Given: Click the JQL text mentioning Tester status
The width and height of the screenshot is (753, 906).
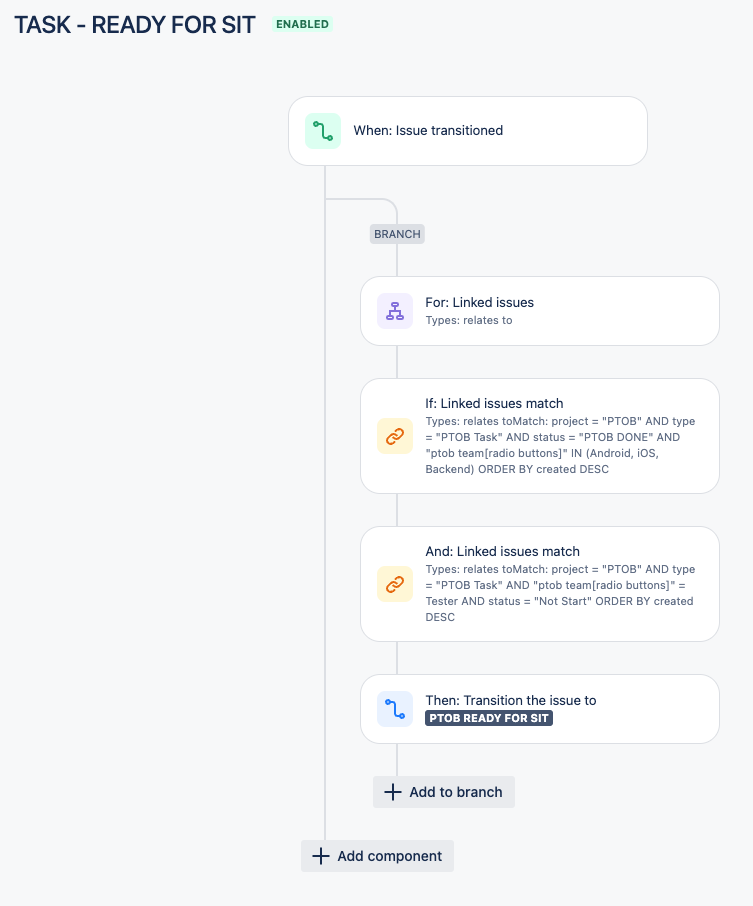Looking at the screenshot, I should coord(560,593).
